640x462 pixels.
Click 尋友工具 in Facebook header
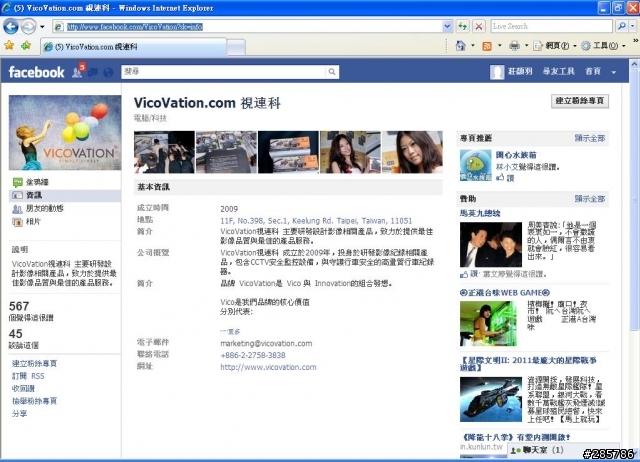point(558,71)
